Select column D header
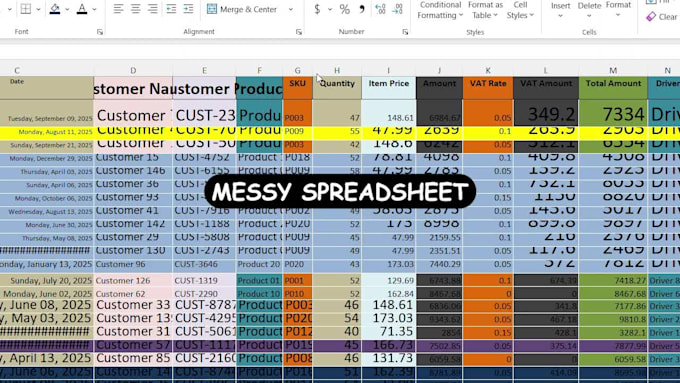 coord(133,70)
